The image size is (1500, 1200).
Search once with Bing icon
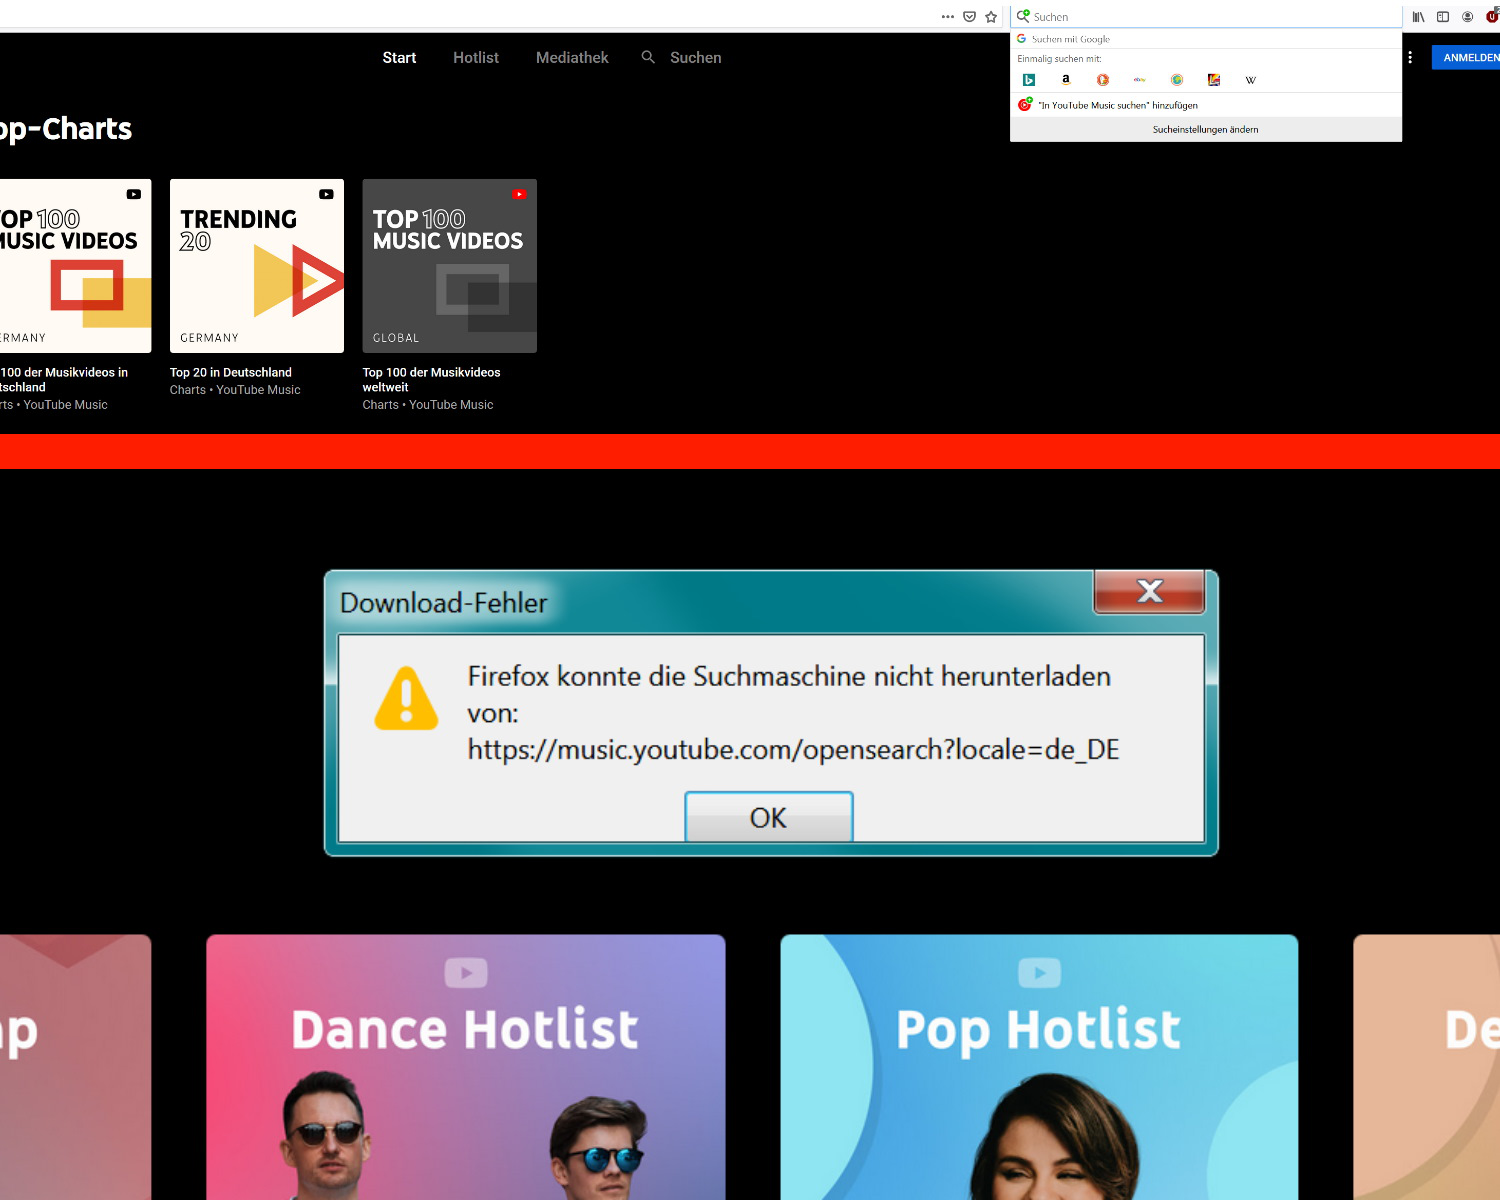(x=1028, y=80)
